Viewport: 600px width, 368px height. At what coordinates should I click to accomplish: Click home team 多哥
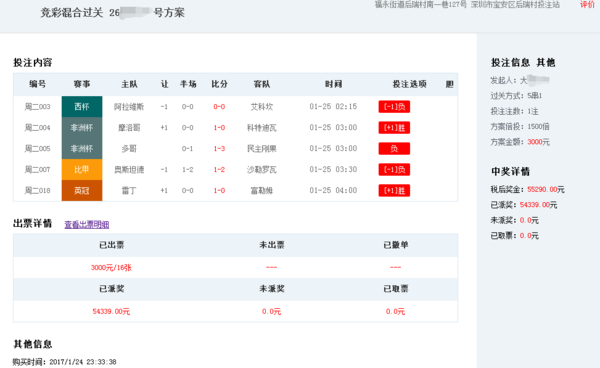[x=129, y=148]
